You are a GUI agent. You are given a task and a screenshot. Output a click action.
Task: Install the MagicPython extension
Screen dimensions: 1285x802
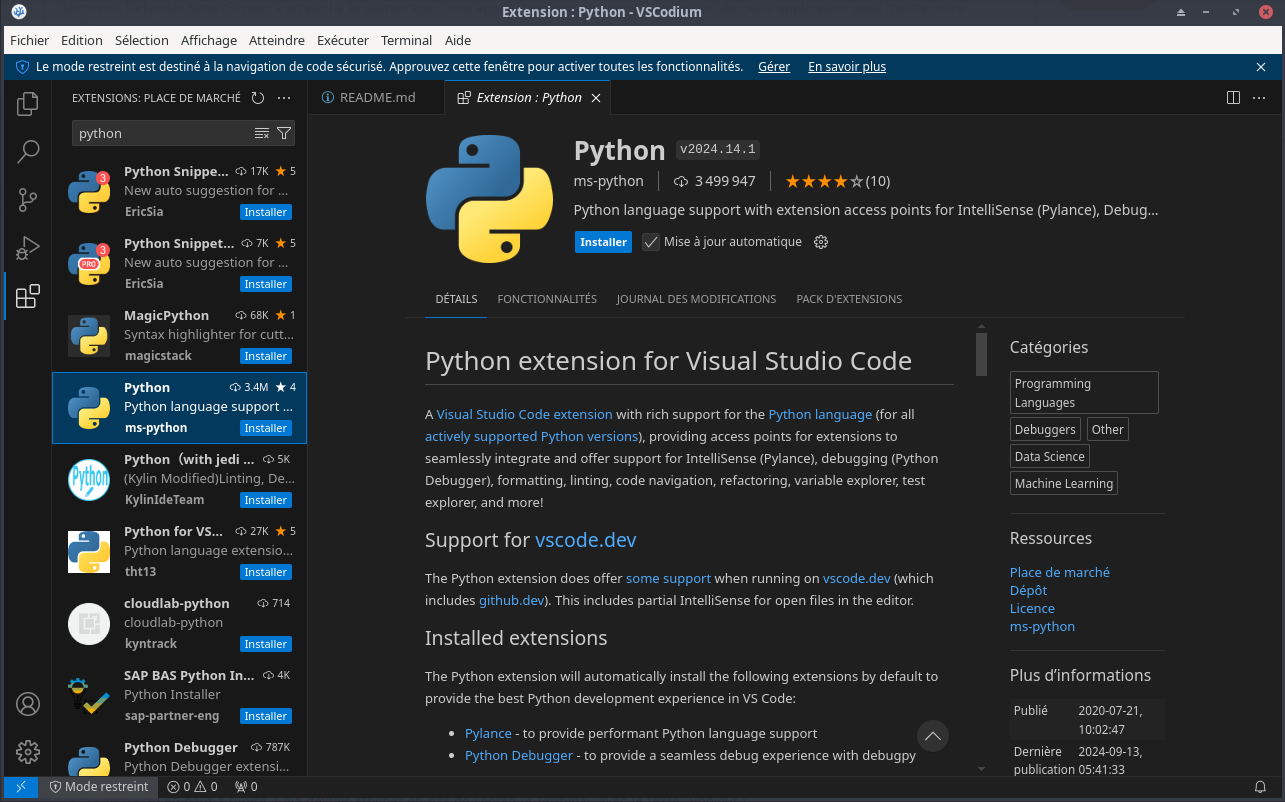coord(266,356)
